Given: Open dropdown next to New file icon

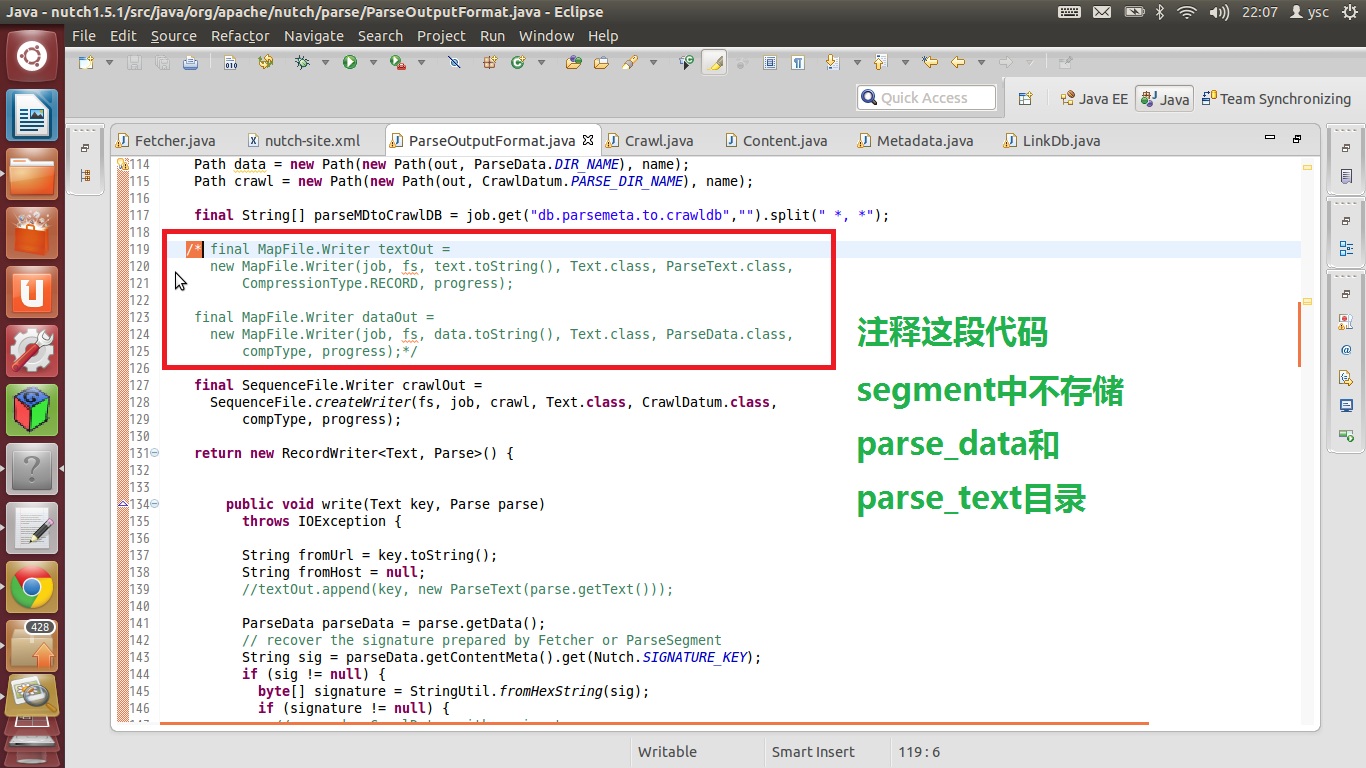Looking at the screenshot, I should point(108,62).
